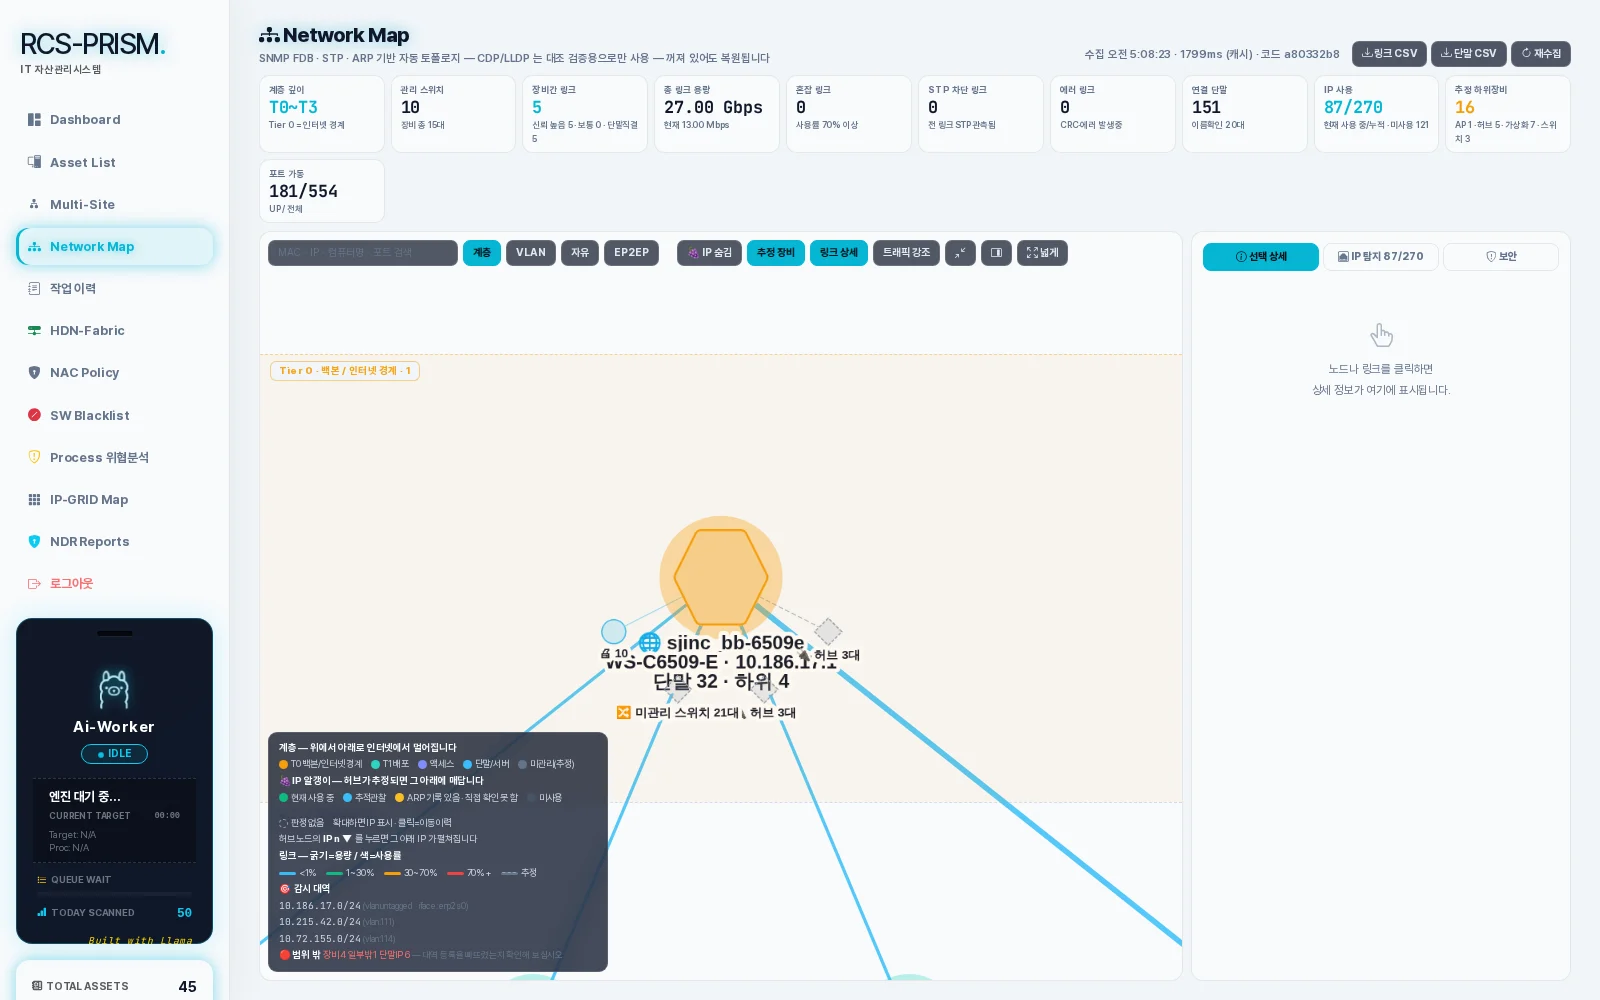This screenshot has height=1000, width=1600.
Task: Open the Dashboard sidebar item
Action: (x=114, y=120)
